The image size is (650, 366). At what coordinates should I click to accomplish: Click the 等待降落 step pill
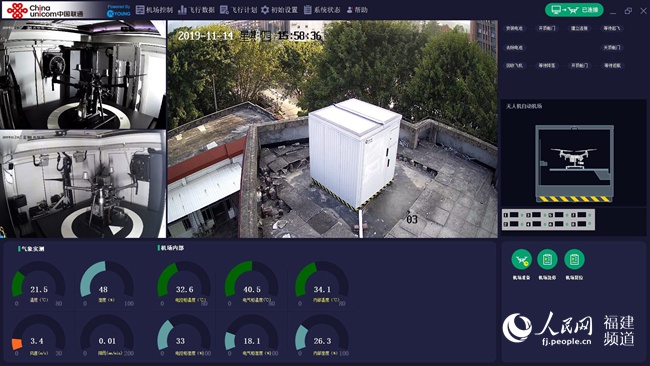click(x=547, y=65)
